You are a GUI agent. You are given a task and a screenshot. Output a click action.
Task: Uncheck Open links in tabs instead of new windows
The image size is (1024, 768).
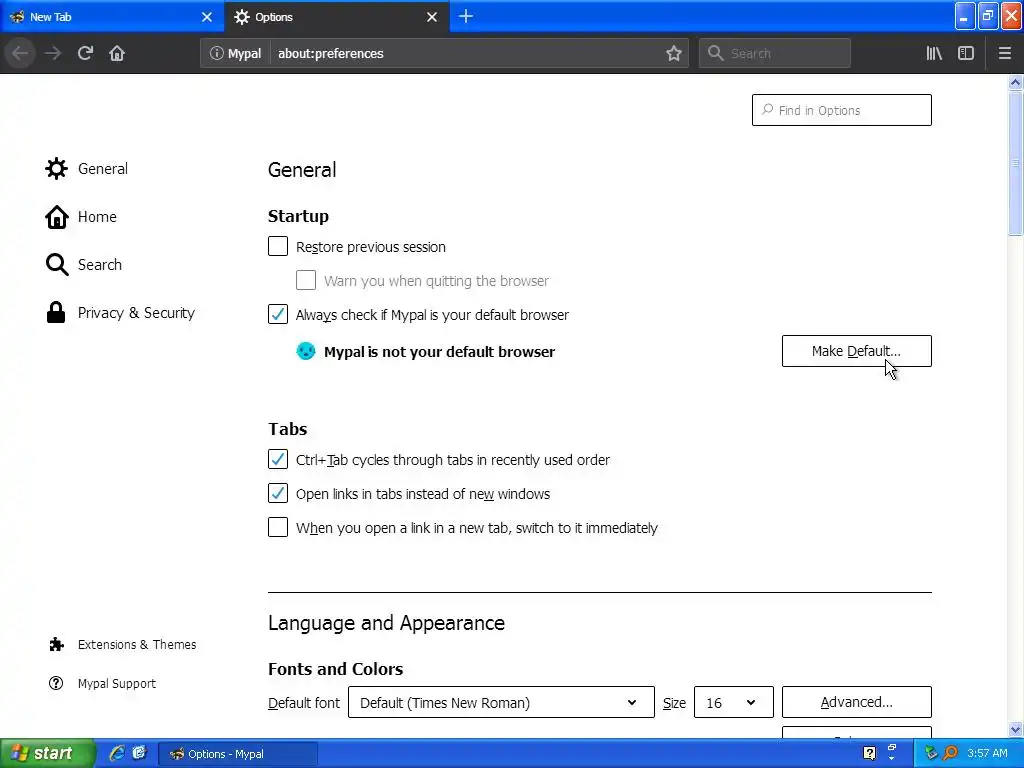(278, 493)
